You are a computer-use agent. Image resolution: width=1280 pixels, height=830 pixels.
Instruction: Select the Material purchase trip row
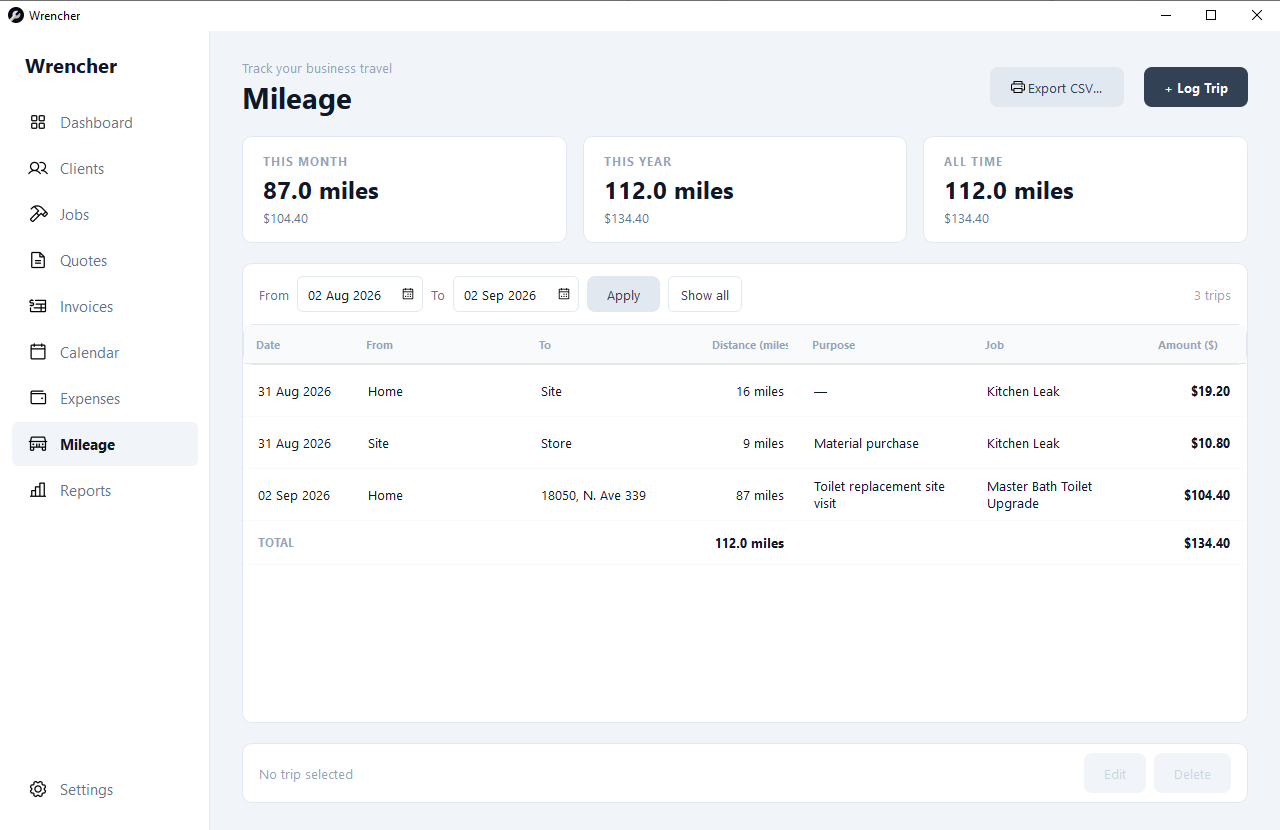[744, 443]
